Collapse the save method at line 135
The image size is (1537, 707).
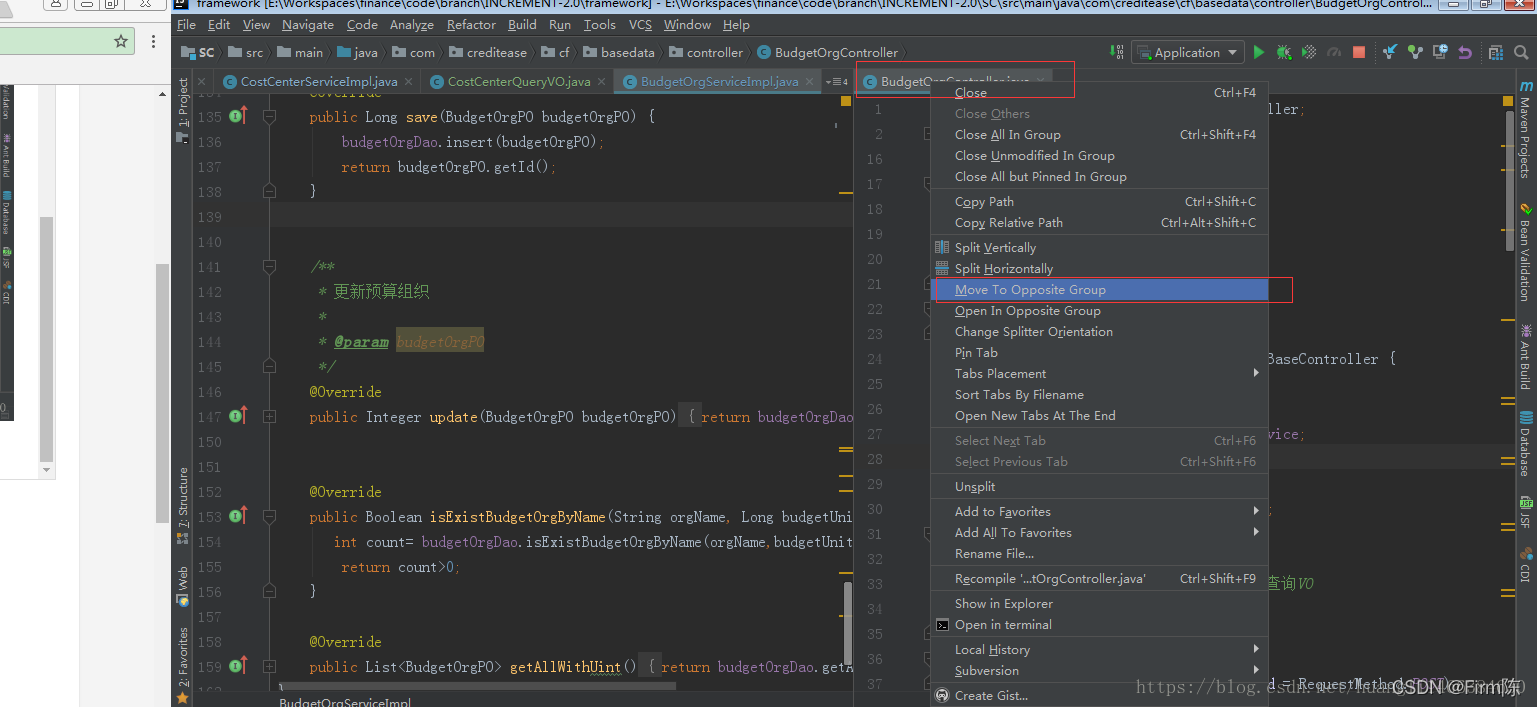[269, 116]
